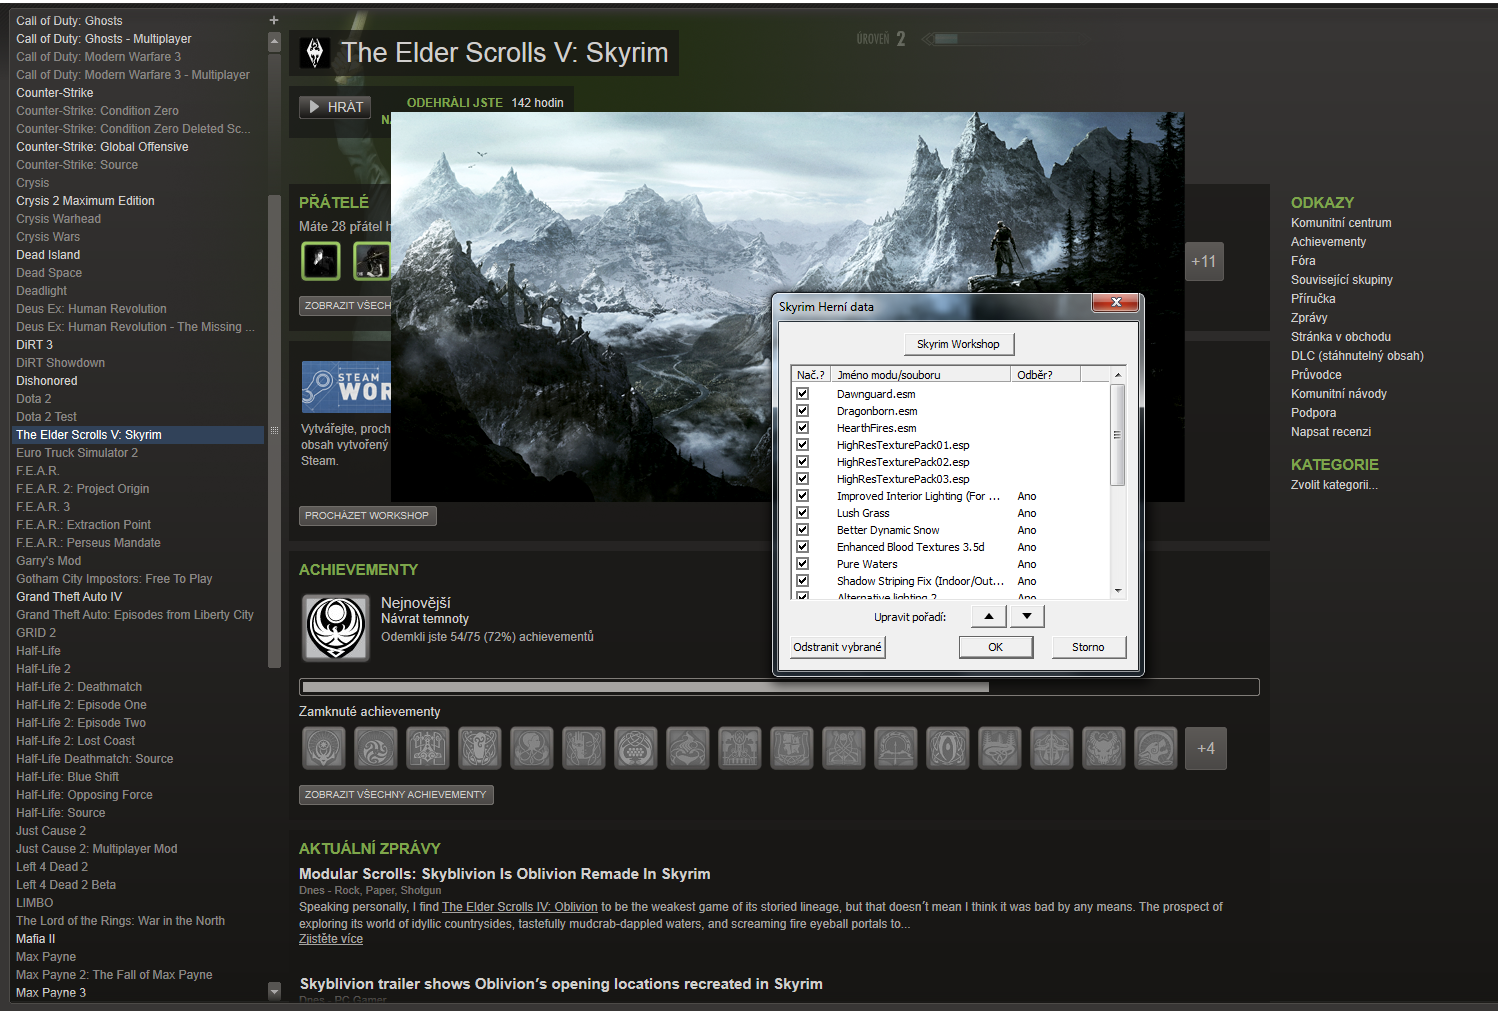The image size is (1498, 1014).
Task: Toggle the Lush Grass mod checkbox
Action: 802,513
